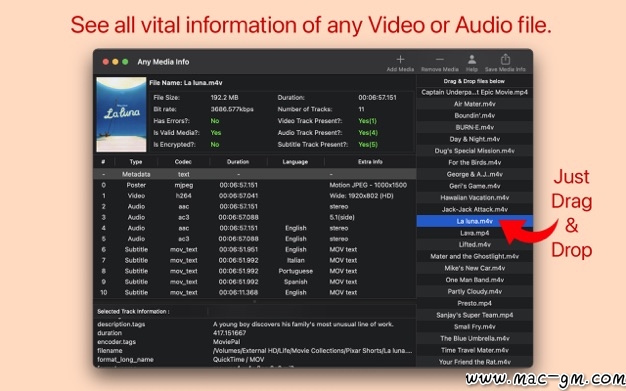Open Help person icon
The width and height of the screenshot is (626, 391).
(x=471, y=60)
